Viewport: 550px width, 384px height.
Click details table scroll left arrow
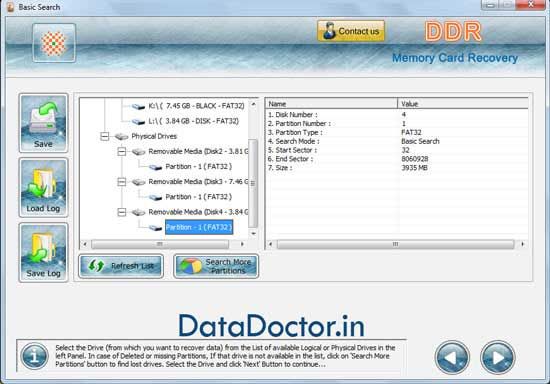click(270, 244)
